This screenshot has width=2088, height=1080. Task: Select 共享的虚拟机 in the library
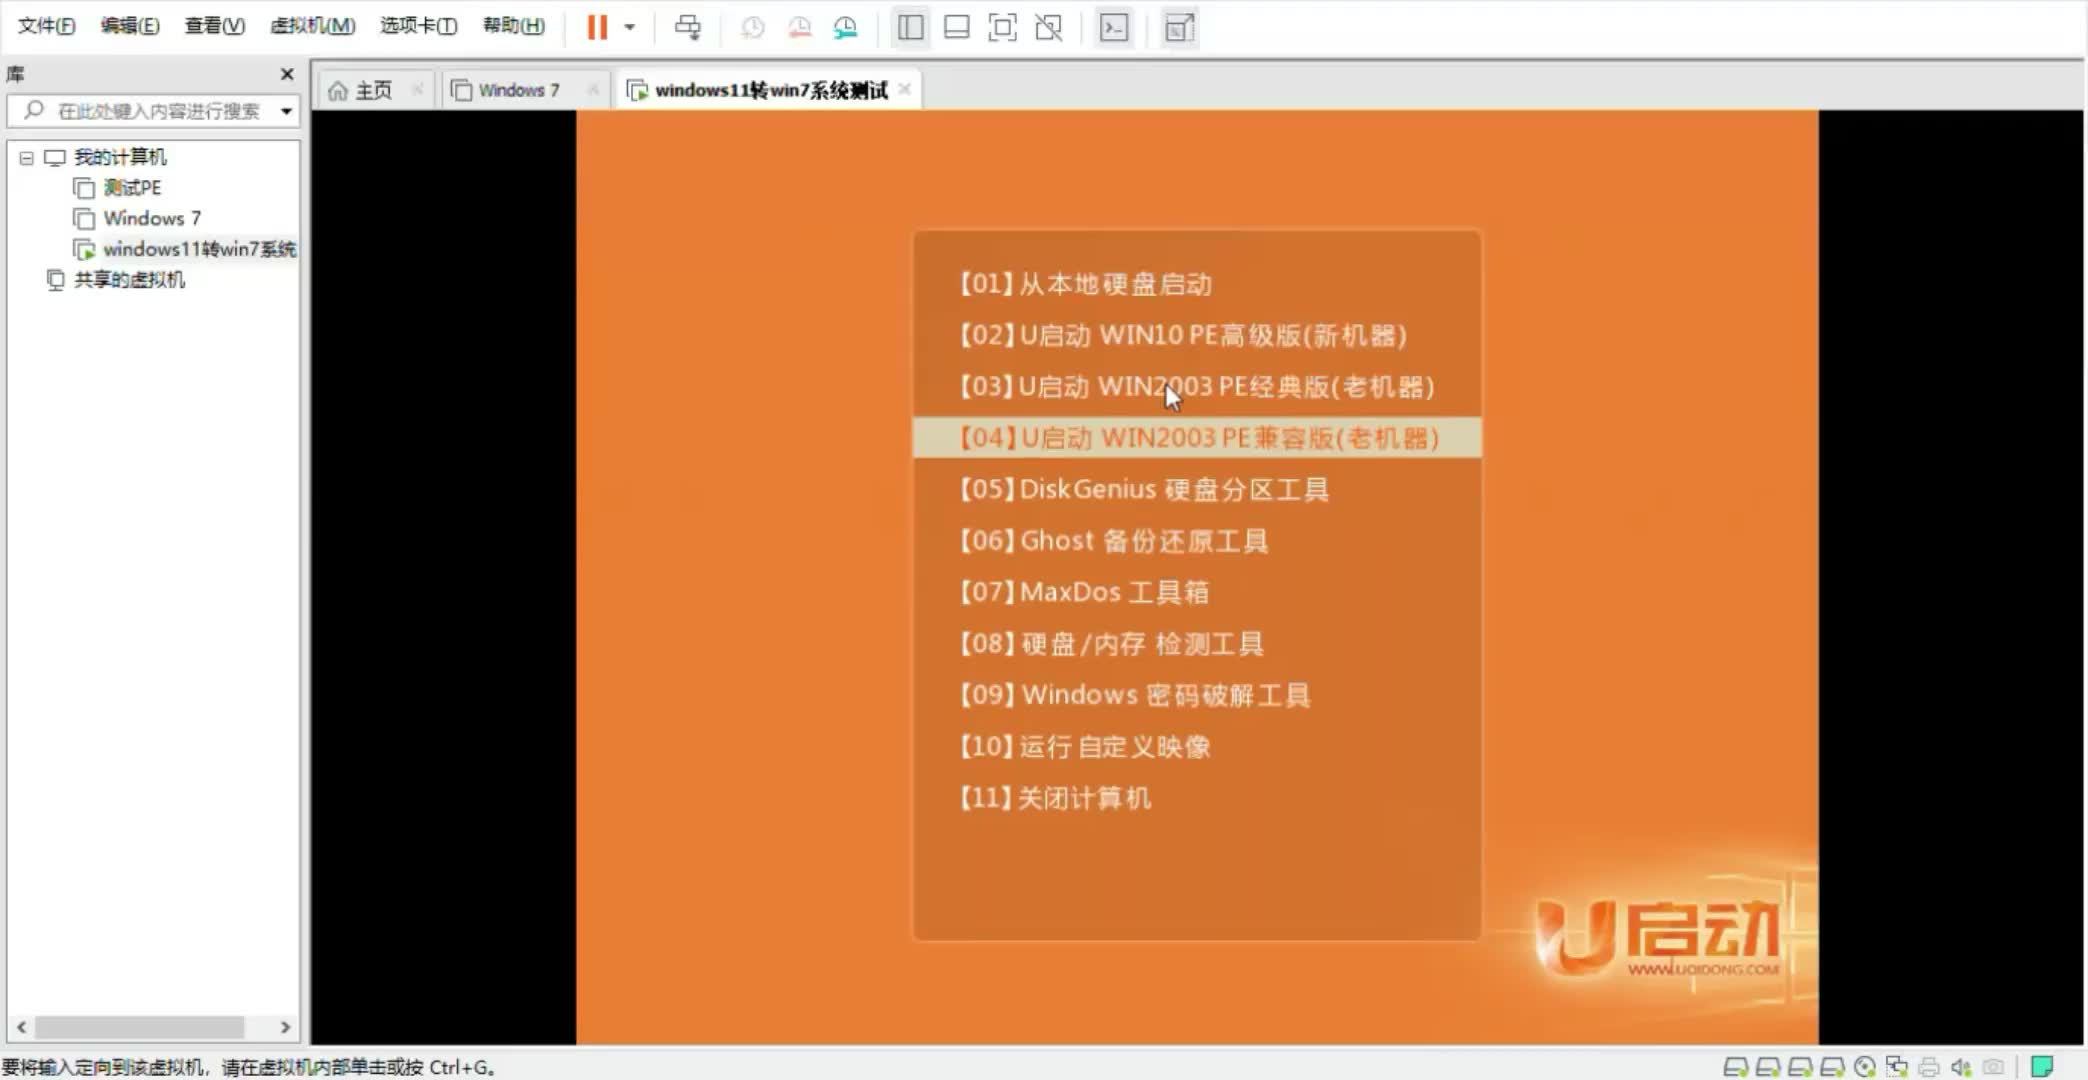pos(129,280)
